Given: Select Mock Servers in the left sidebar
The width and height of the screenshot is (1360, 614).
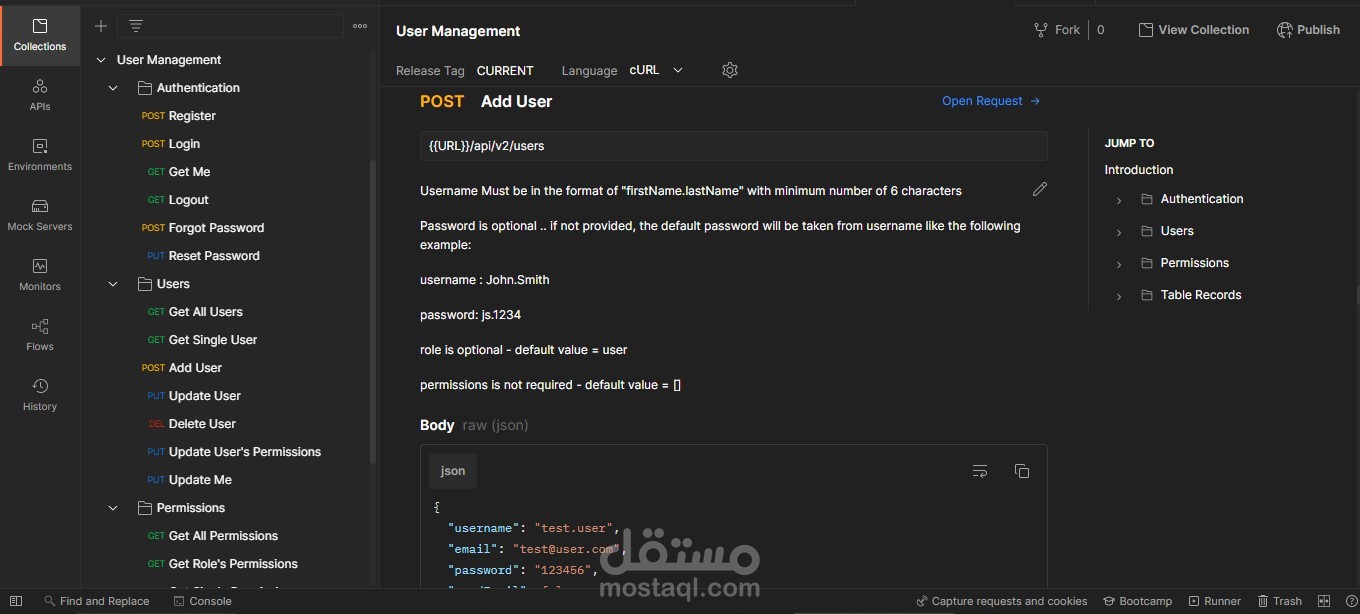Looking at the screenshot, I should (40, 215).
